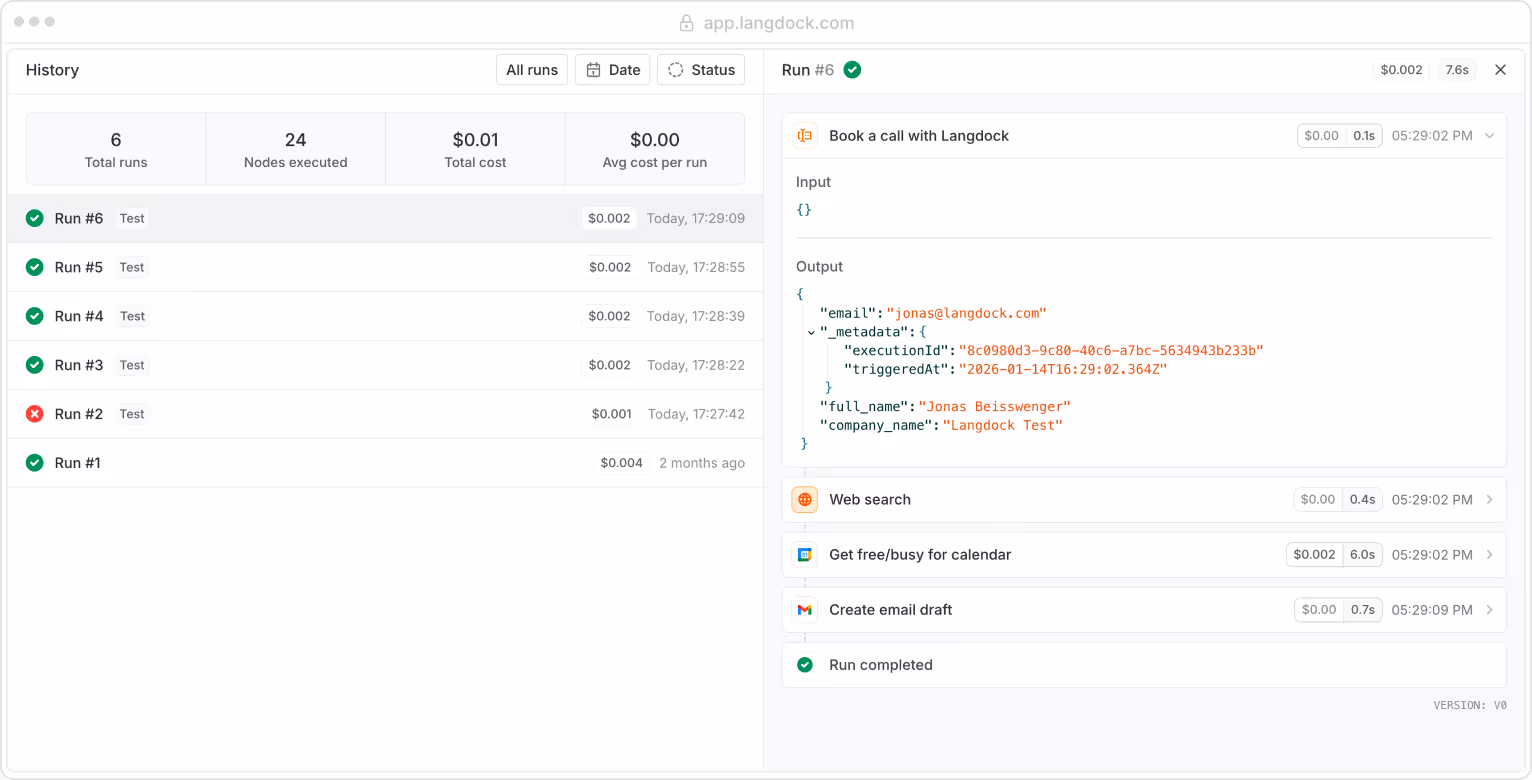Expand the Web search step
This screenshot has width=1532, height=780.
tap(1490, 500)
